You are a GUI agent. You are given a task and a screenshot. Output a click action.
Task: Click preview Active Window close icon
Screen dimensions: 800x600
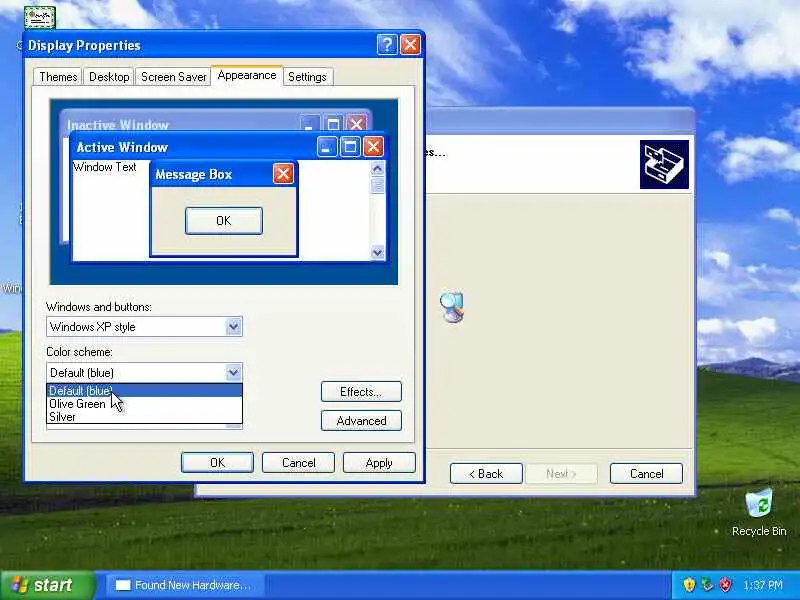tap(373, 147)
